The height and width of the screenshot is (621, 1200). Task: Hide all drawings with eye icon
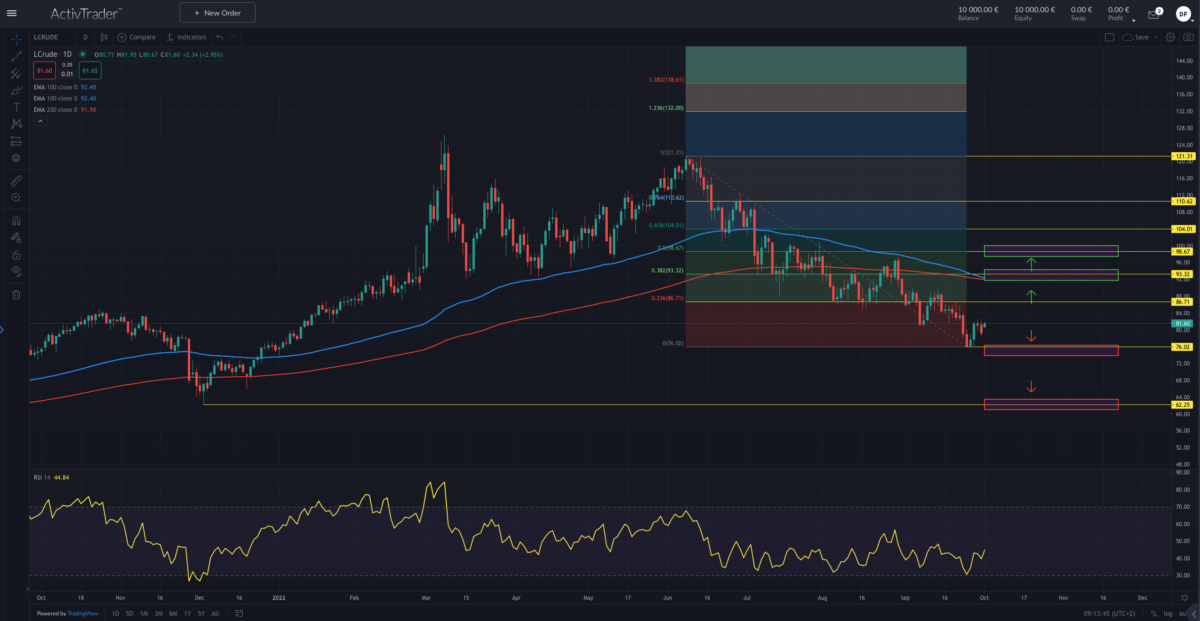(x=16, y=271)
